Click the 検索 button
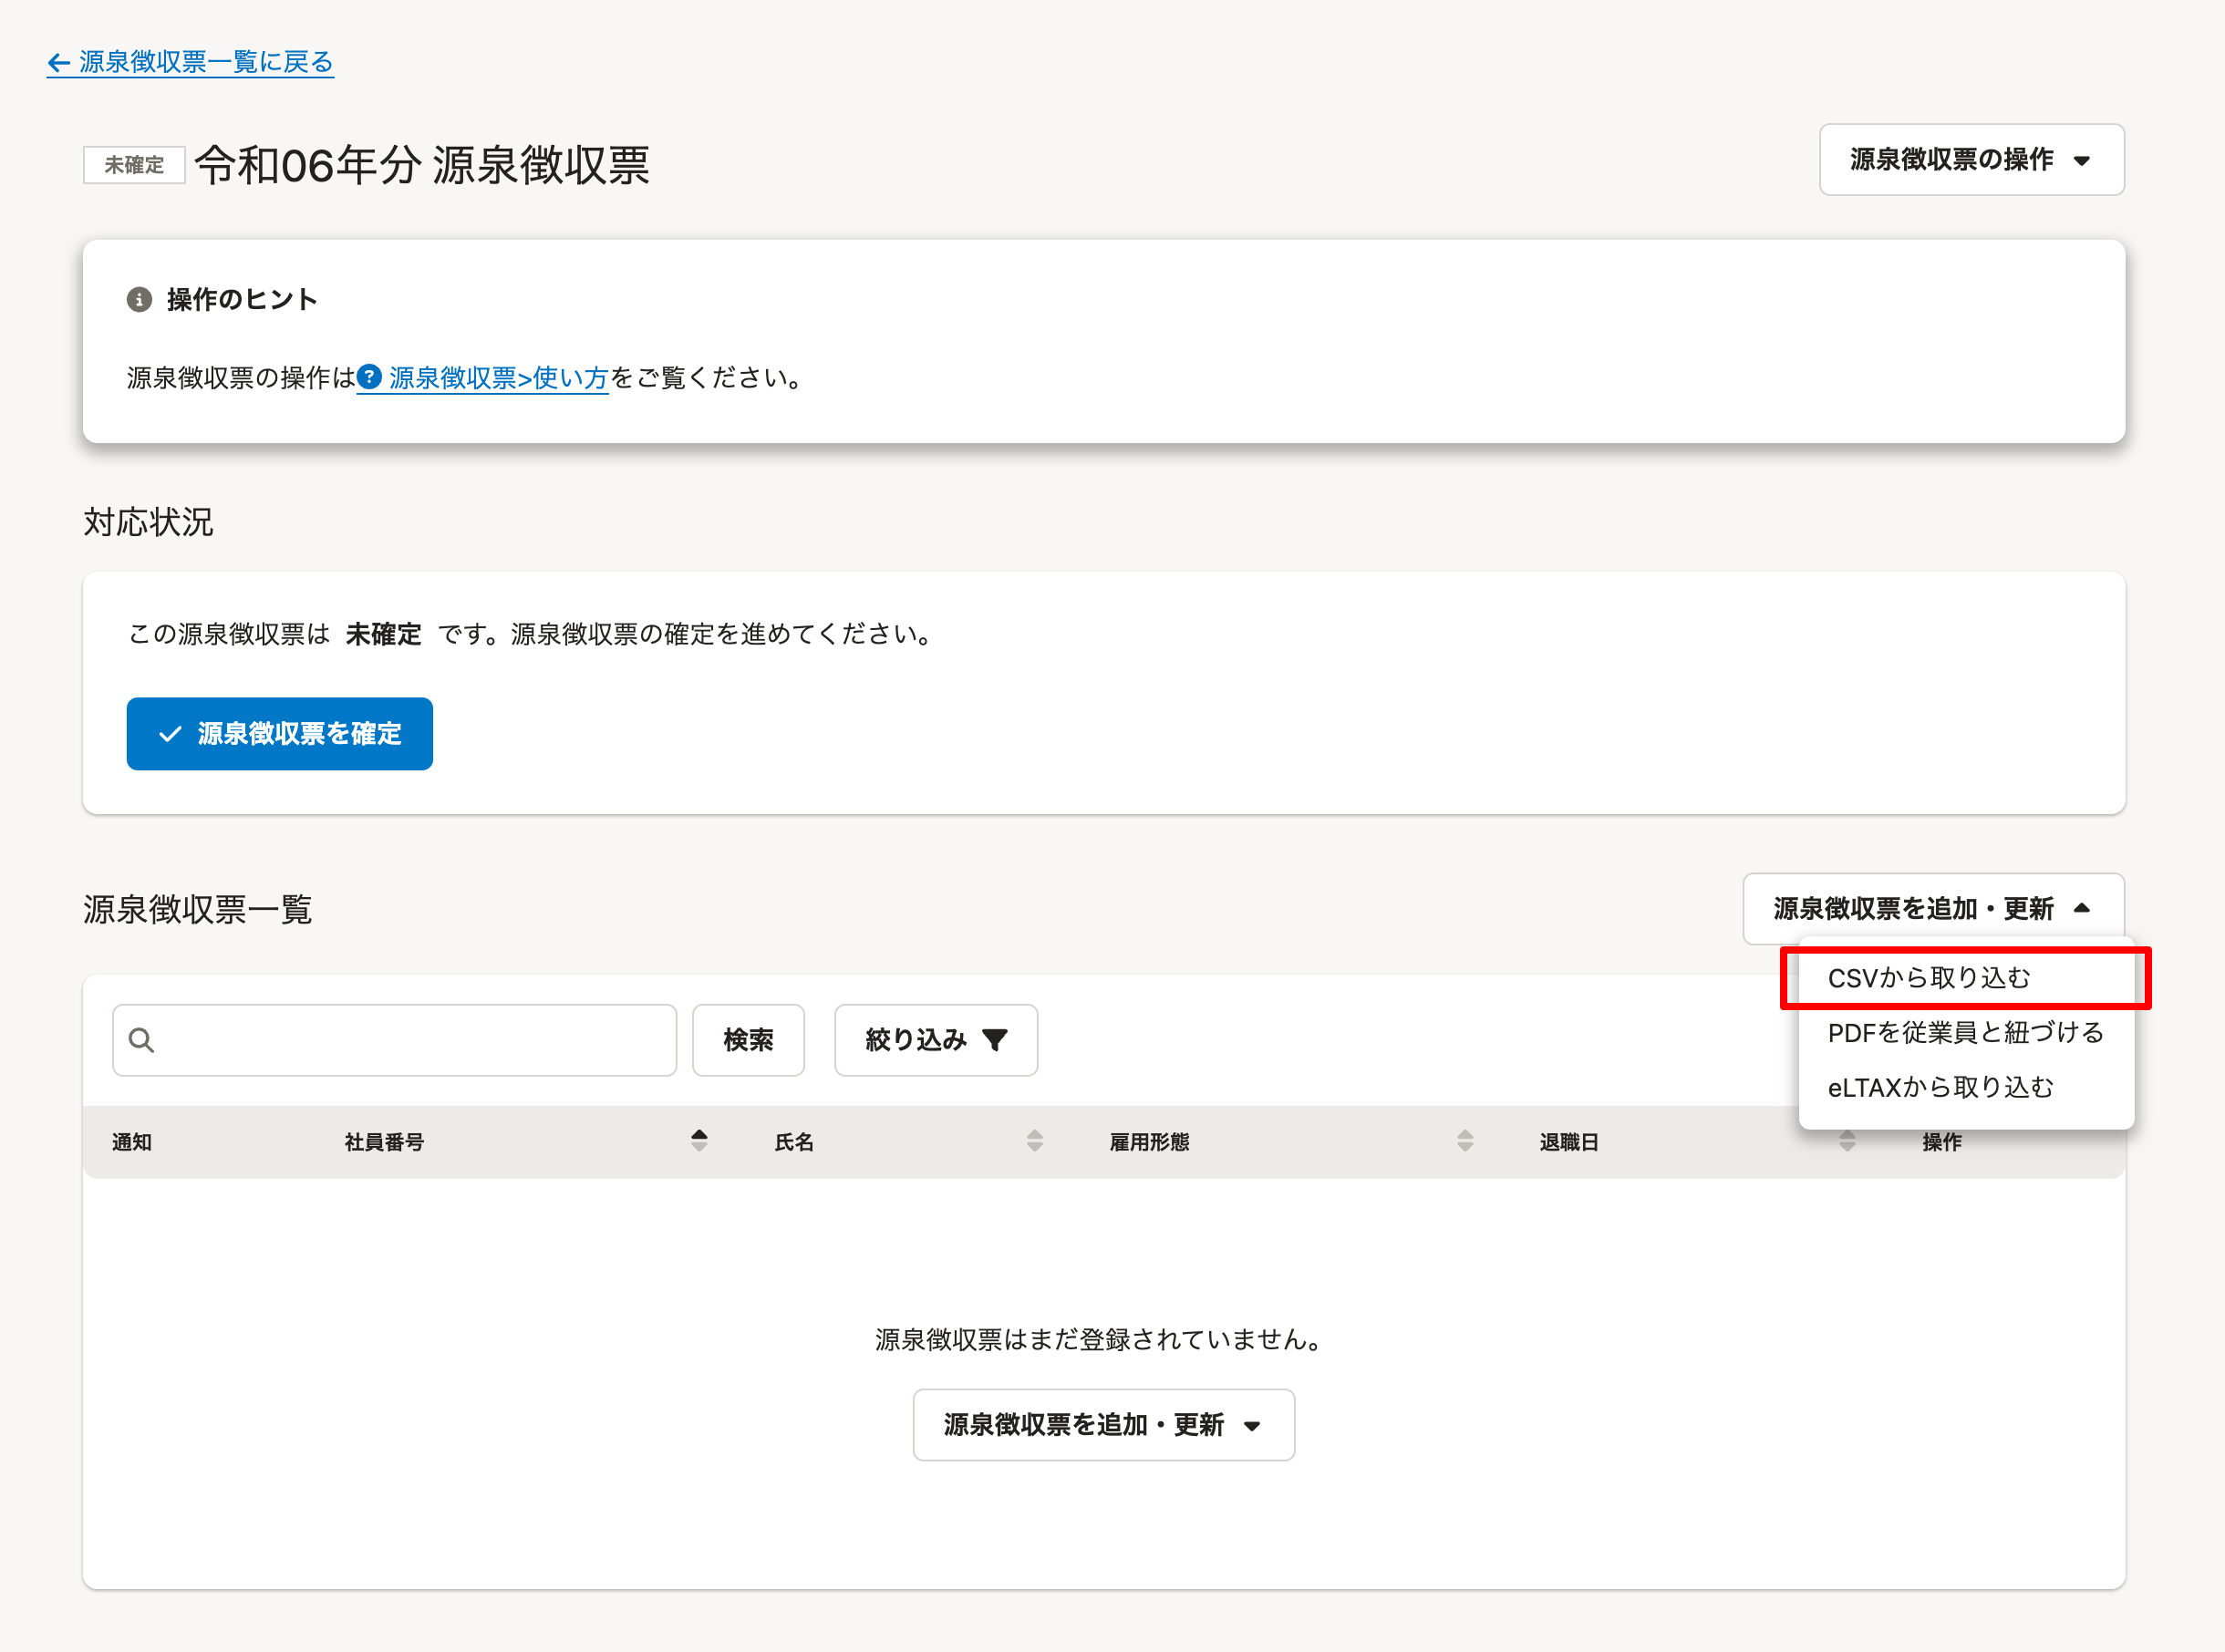 (748, 1040)
